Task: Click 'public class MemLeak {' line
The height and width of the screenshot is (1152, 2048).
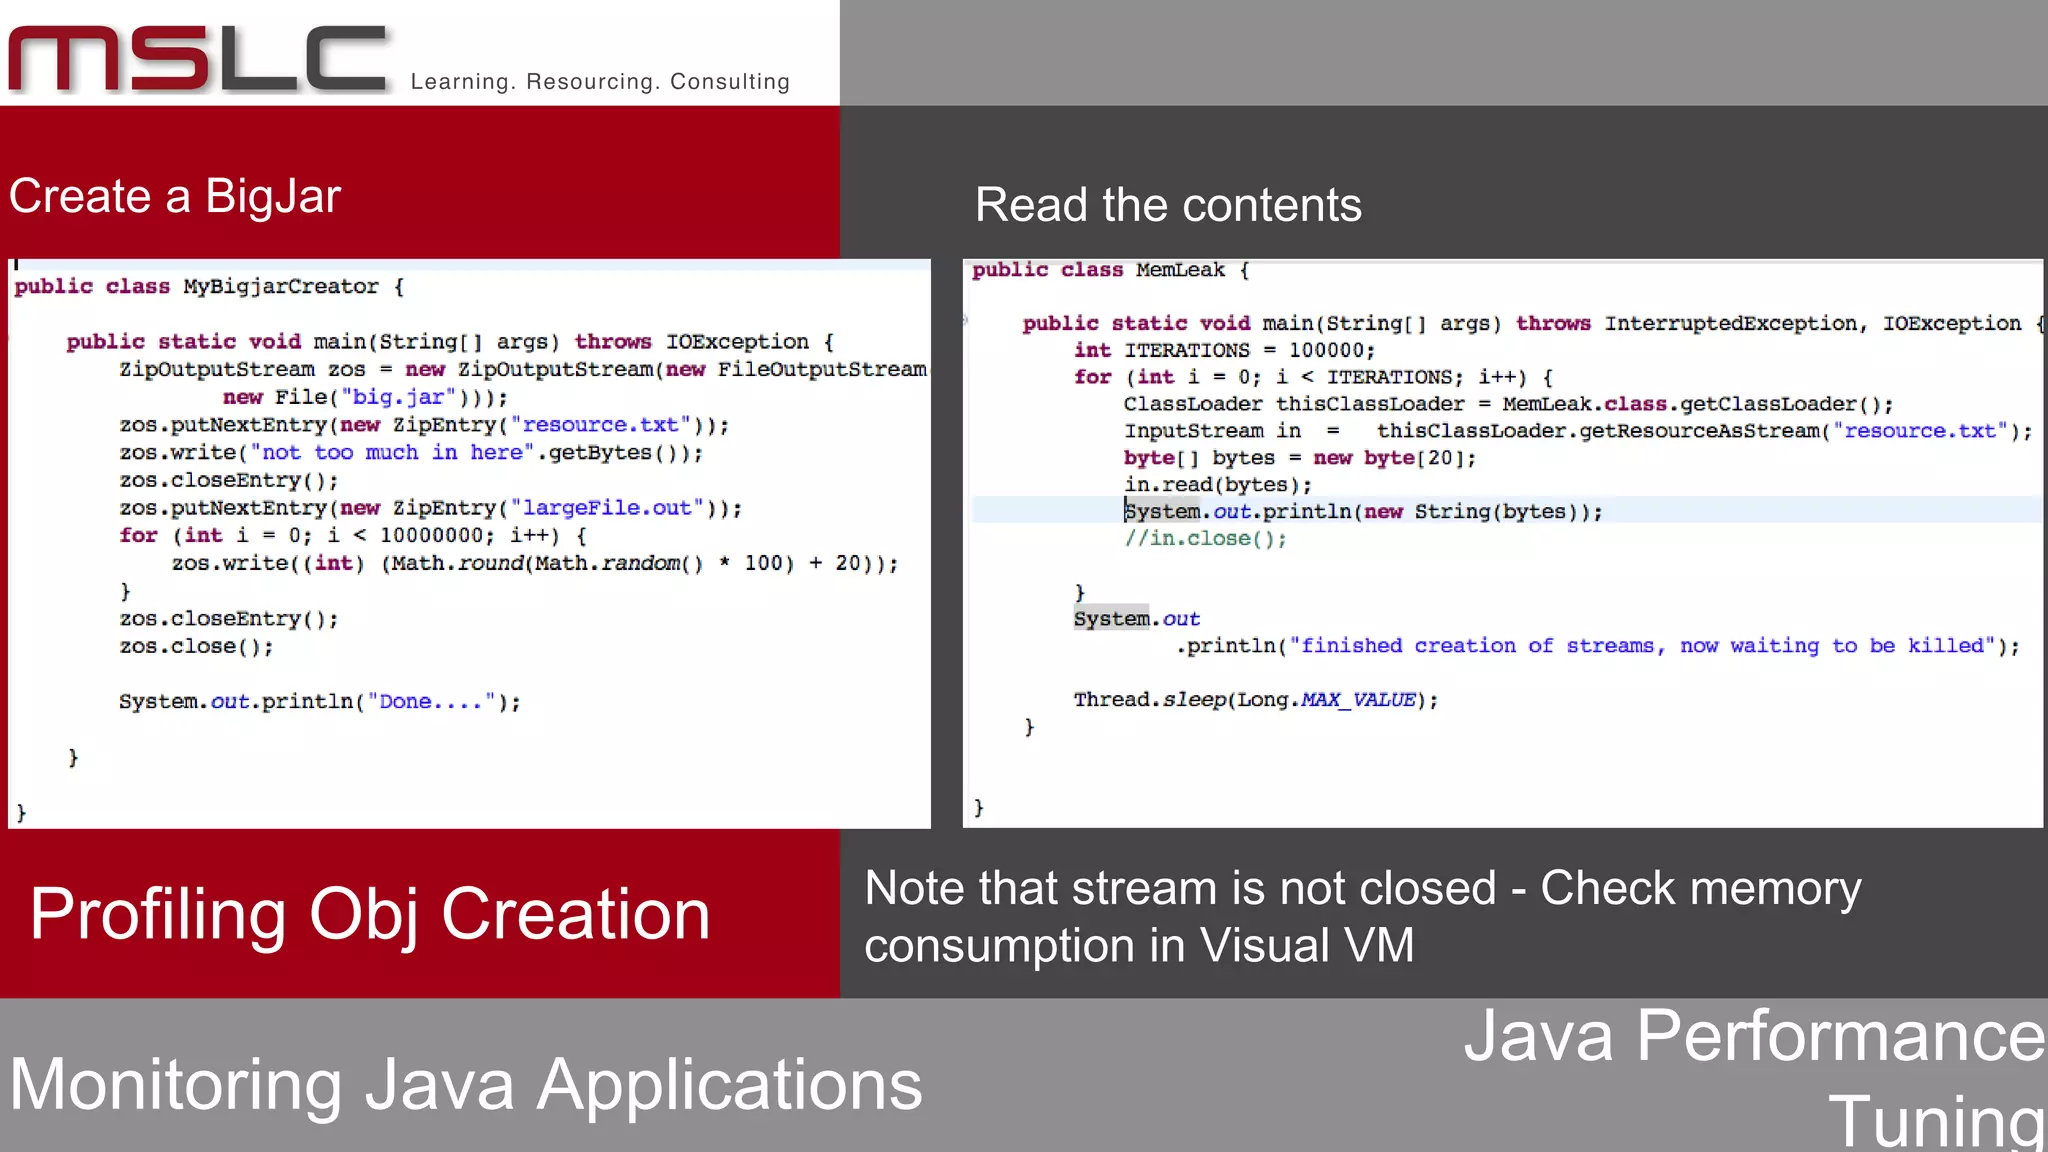Action: (1111, 270)
